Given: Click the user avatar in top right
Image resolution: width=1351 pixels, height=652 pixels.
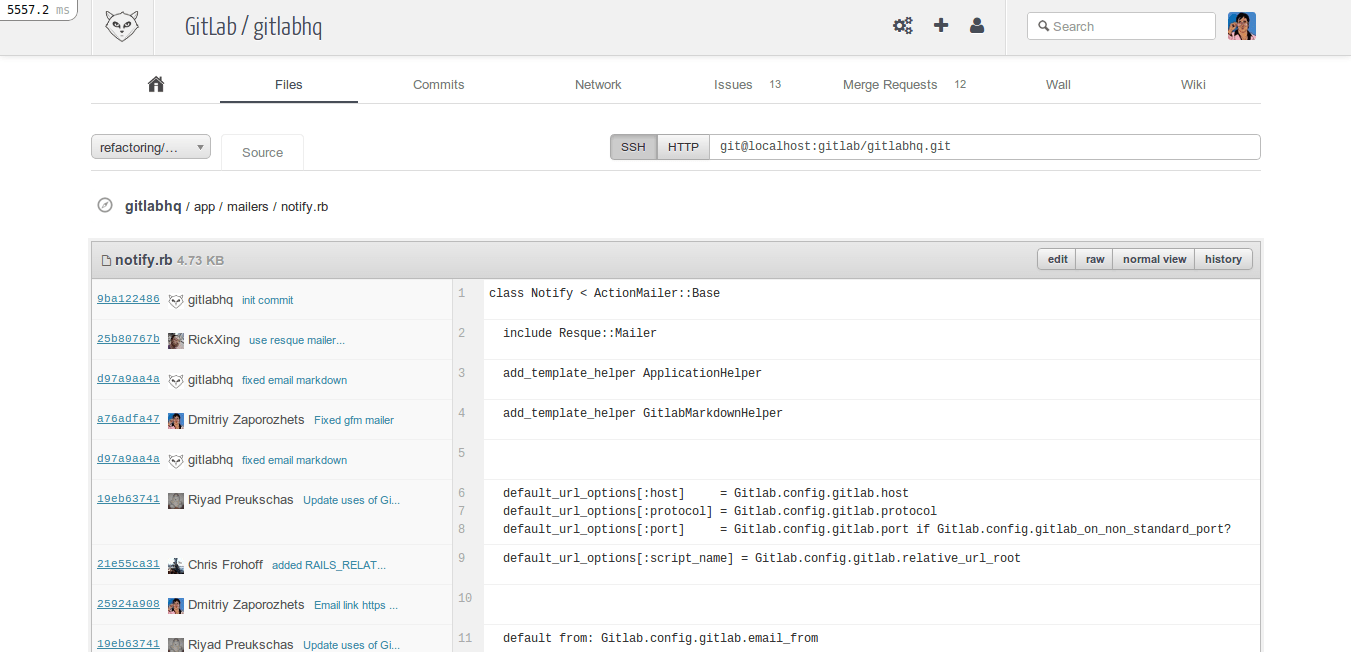Looking at the screenshot, I should pos(1241,26).
